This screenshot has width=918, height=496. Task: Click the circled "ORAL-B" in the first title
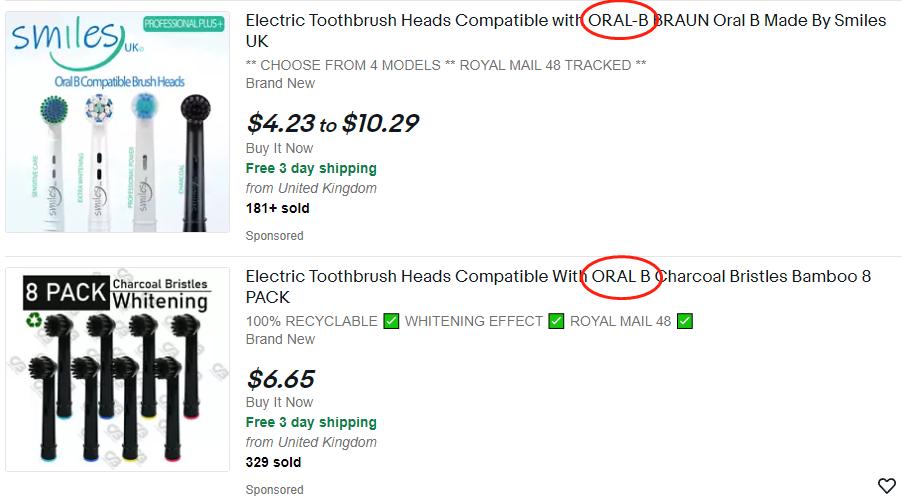[x=620, y=21]
